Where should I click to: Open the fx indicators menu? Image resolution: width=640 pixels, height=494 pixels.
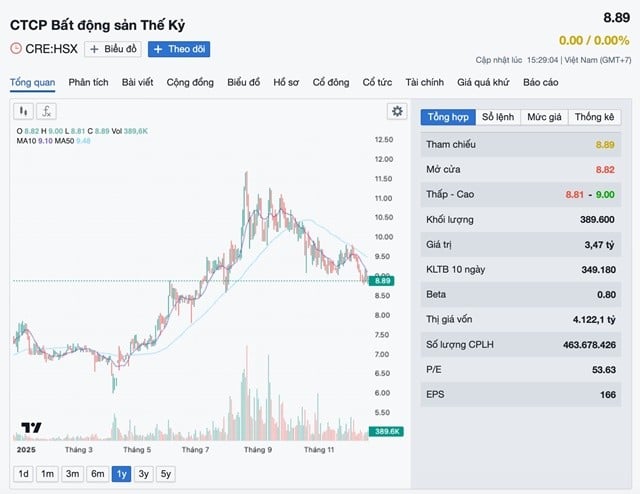(x=47, y=111)
